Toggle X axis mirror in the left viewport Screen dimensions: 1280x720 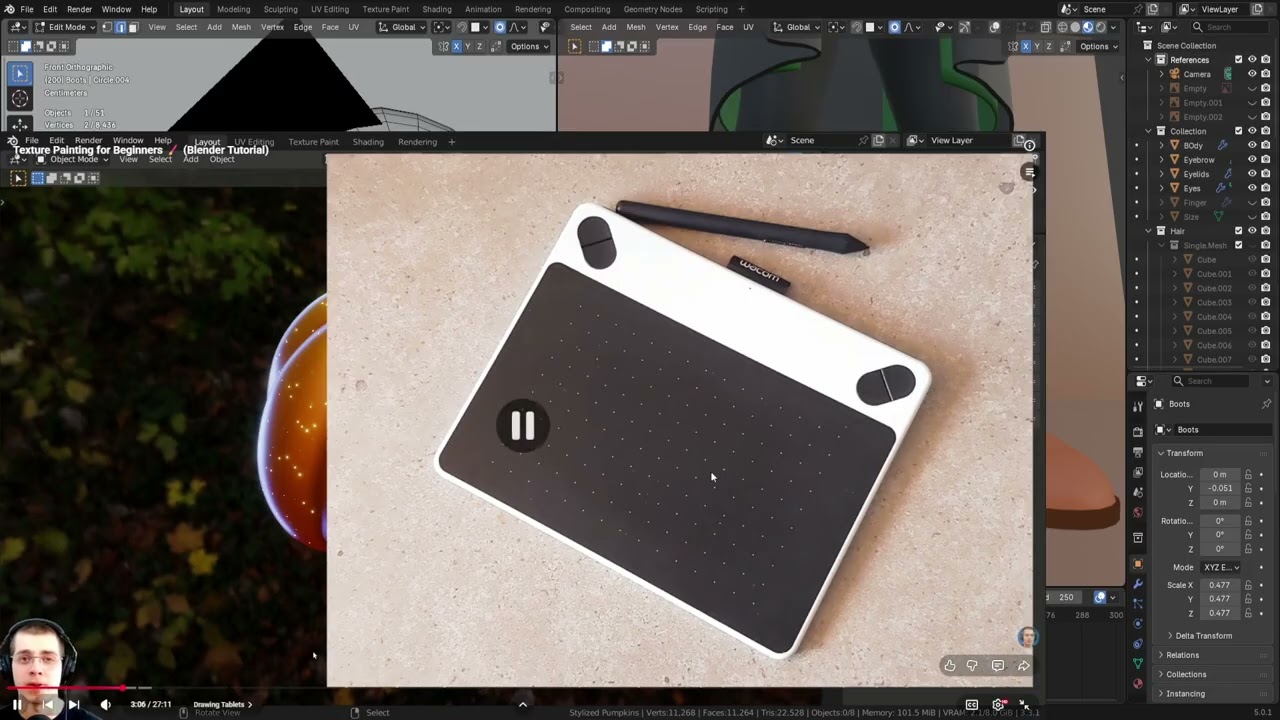[x=456, y=46]
